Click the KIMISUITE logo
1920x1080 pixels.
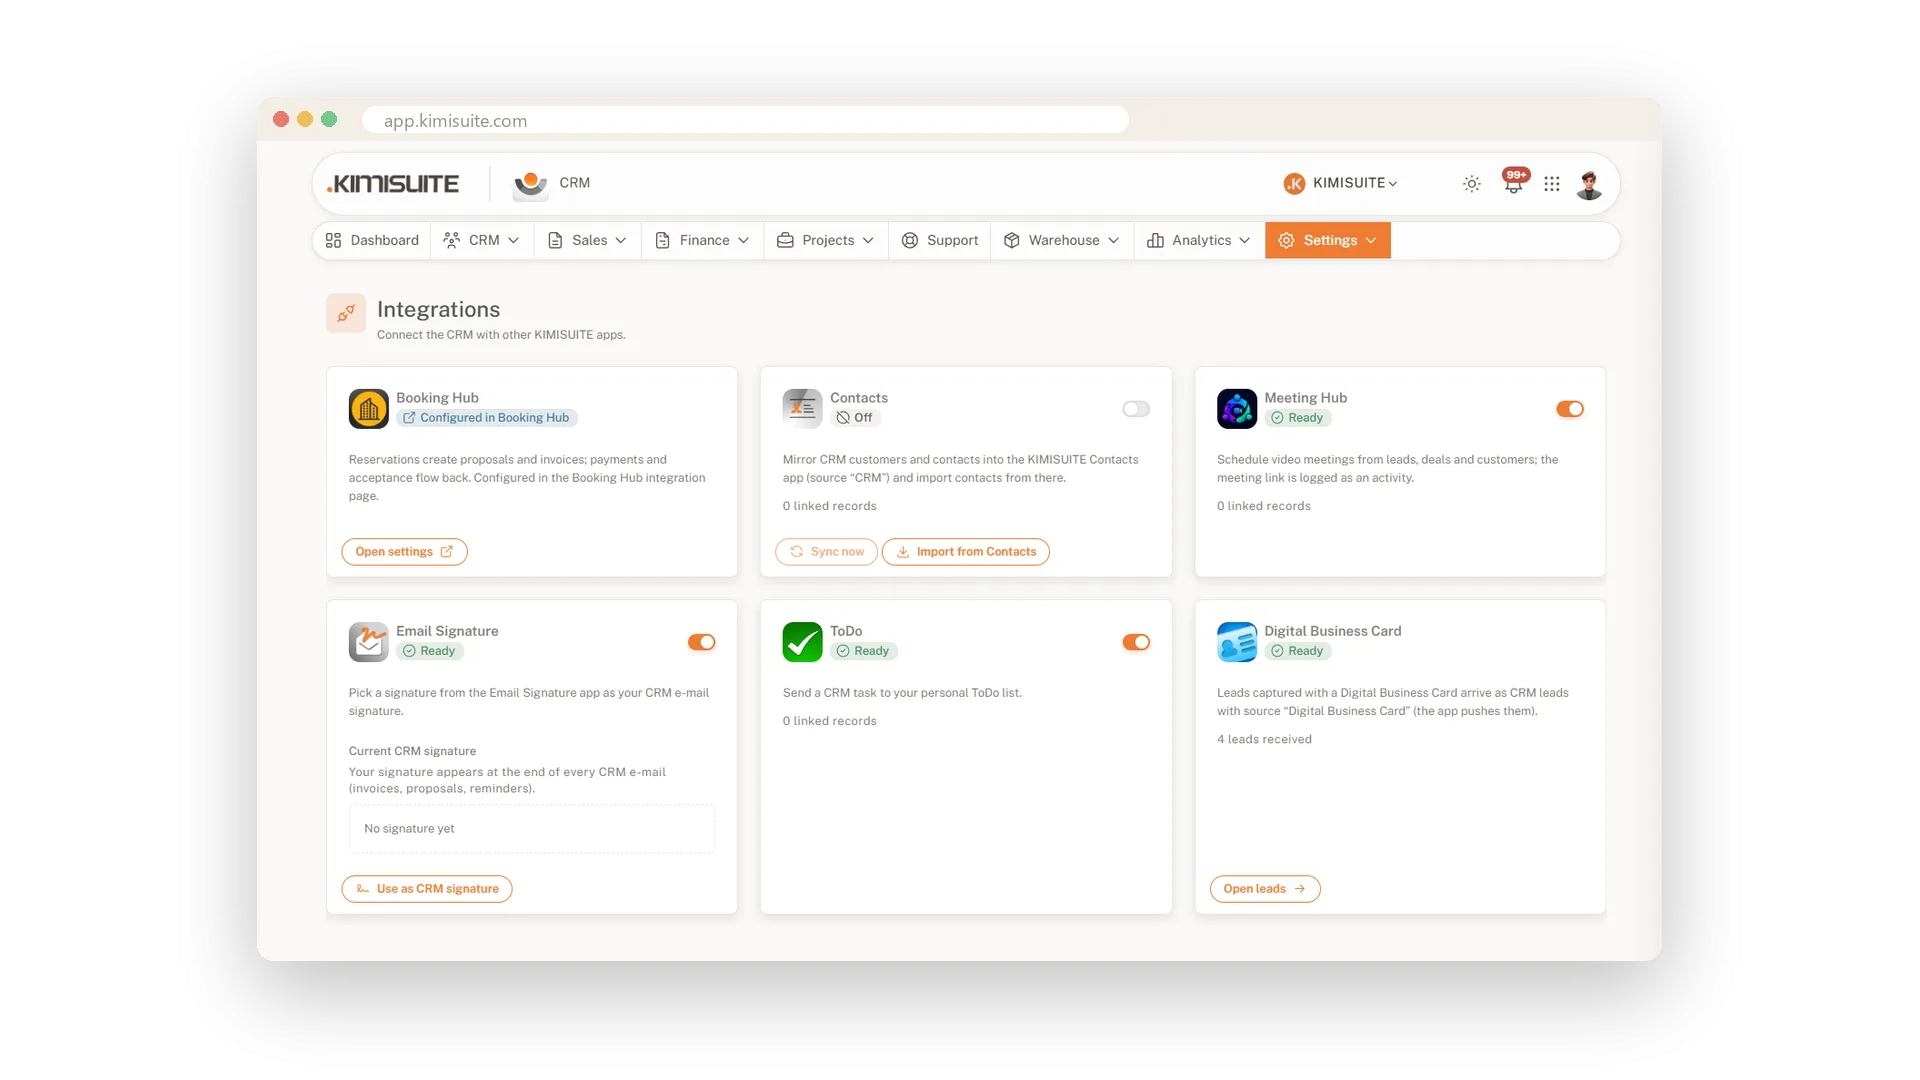[393, 184]
